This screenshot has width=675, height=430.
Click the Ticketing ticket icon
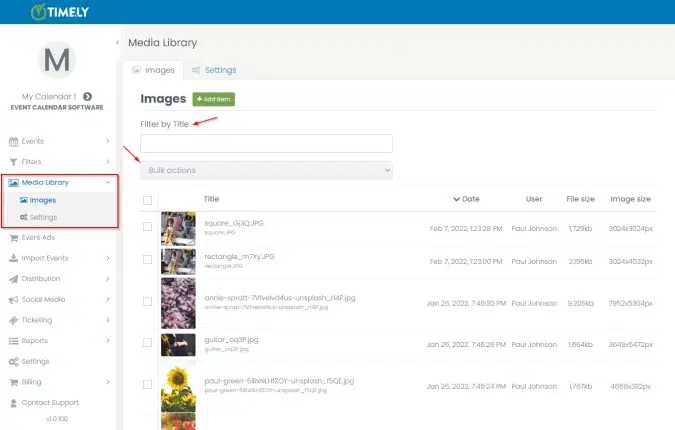(13, 320)
